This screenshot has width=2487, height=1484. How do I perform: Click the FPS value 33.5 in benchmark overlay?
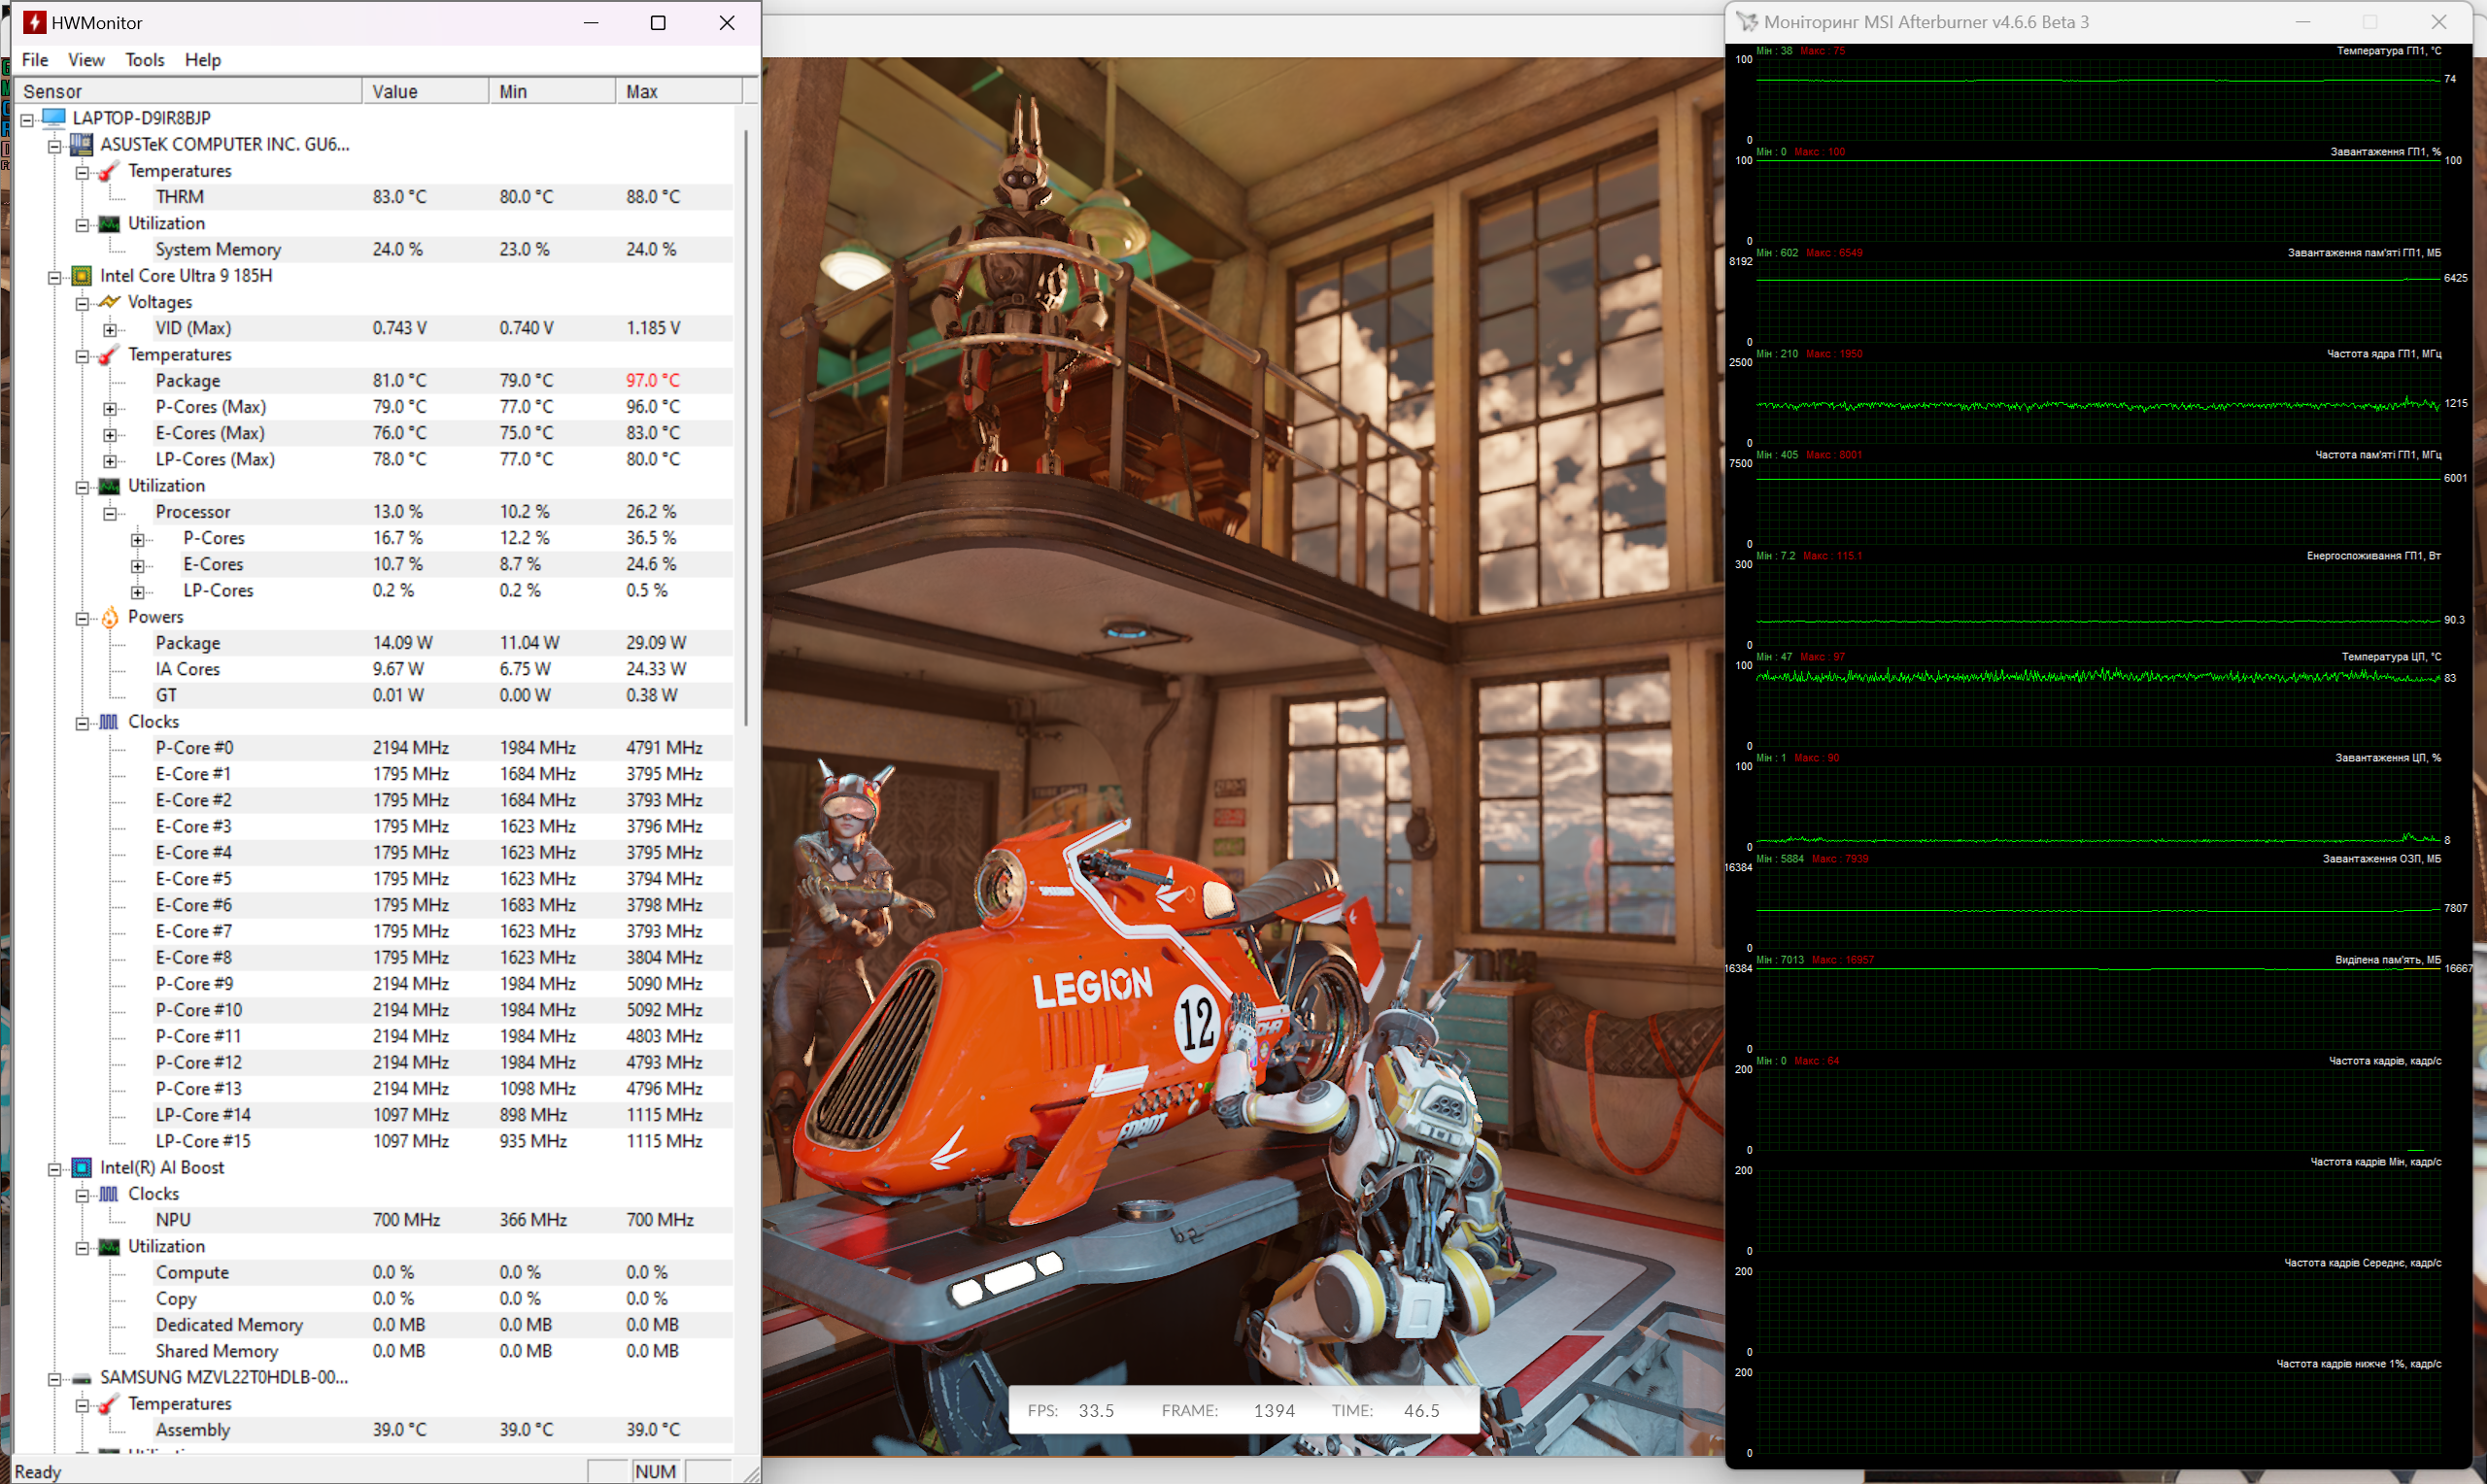point(1096,1411)
